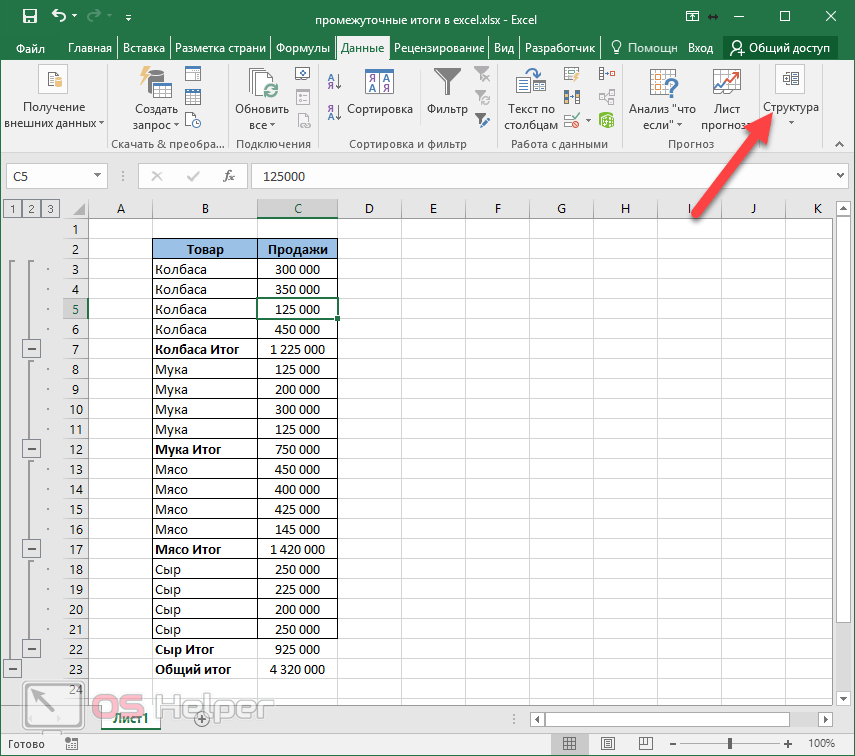Click the vertical scrollbar down arrow

click(843, 698)
